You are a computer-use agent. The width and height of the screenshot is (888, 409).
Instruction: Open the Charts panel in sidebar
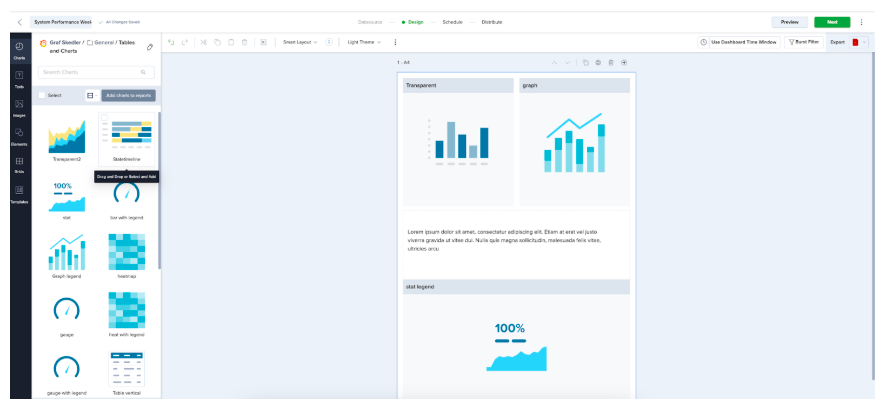[20, 50]
